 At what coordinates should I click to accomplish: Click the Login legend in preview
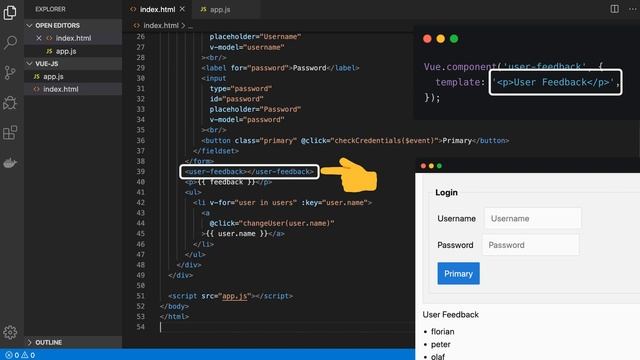pyautogui.click(x=446, y=192)
